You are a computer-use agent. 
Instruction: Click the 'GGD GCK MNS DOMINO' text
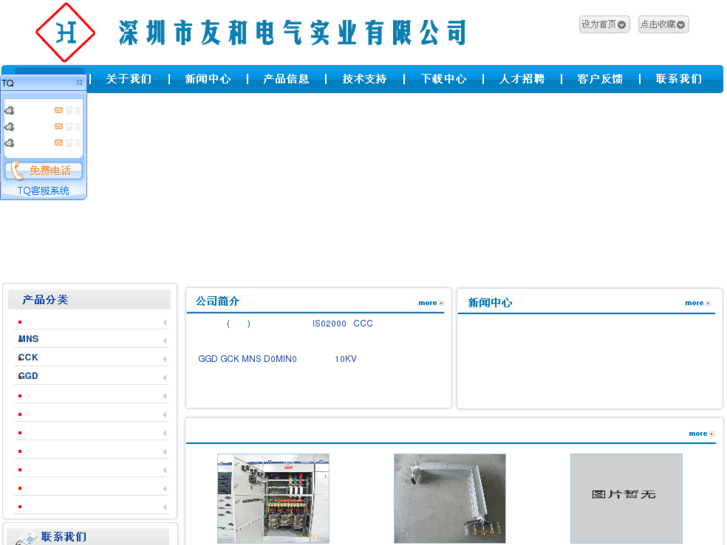pyautogui.click(x=247, y=359)
